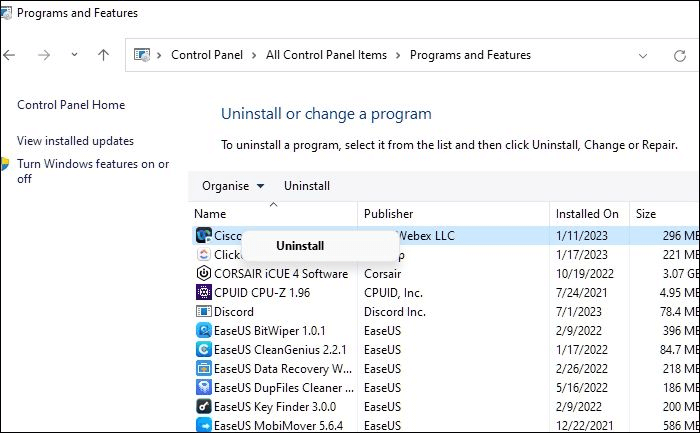The width and height of the screenshot is (700, 433).
Task: Click CPUID, Inc. publisher cell
Action: pos(393,293)
